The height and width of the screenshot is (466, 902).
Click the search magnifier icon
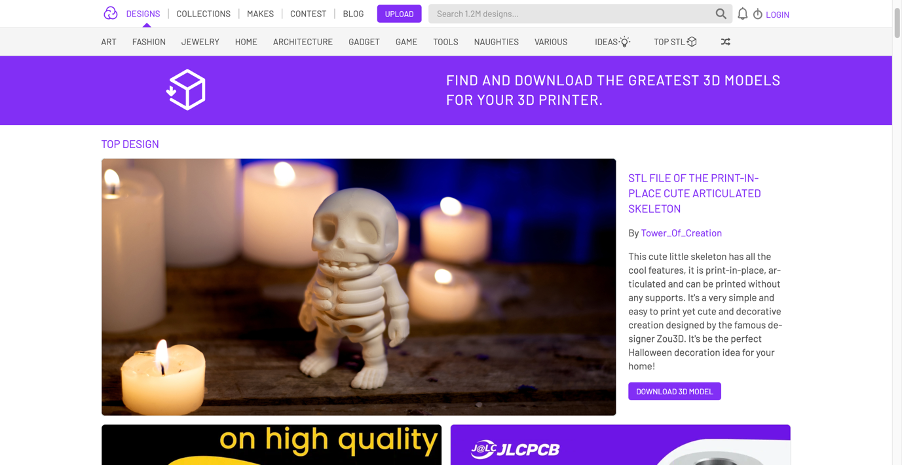point(721,14)
